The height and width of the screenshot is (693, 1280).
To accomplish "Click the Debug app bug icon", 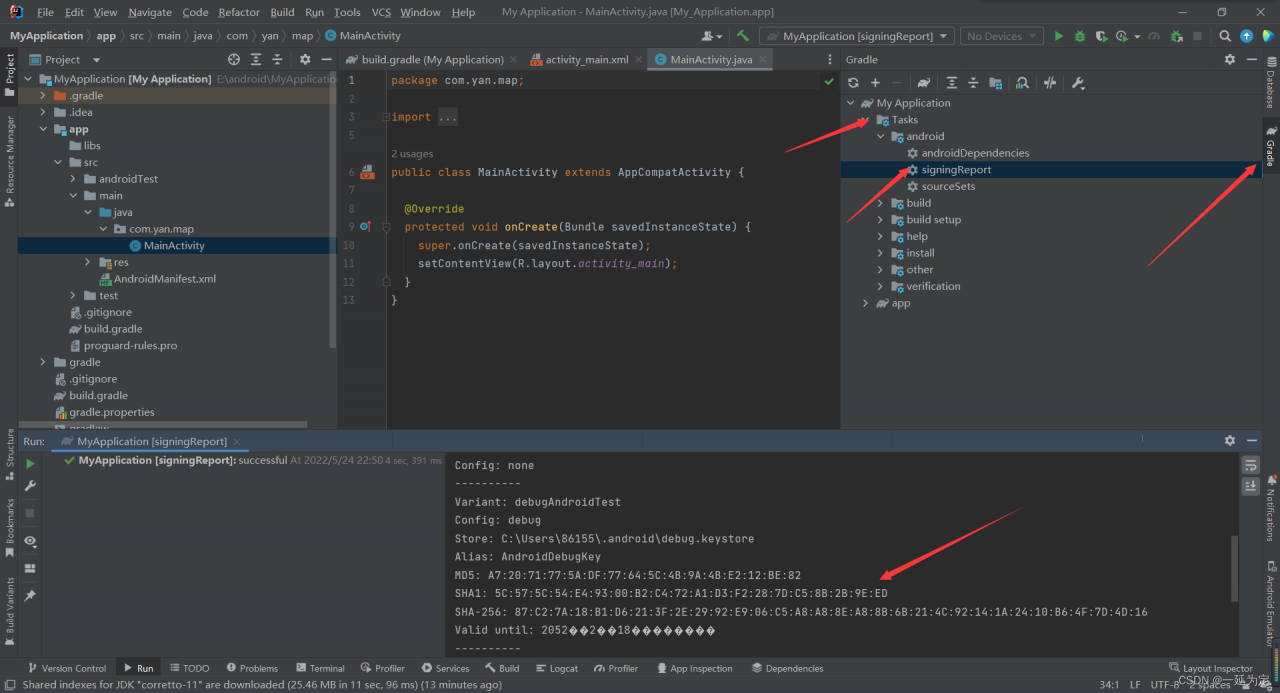I will pos(1080,36).
